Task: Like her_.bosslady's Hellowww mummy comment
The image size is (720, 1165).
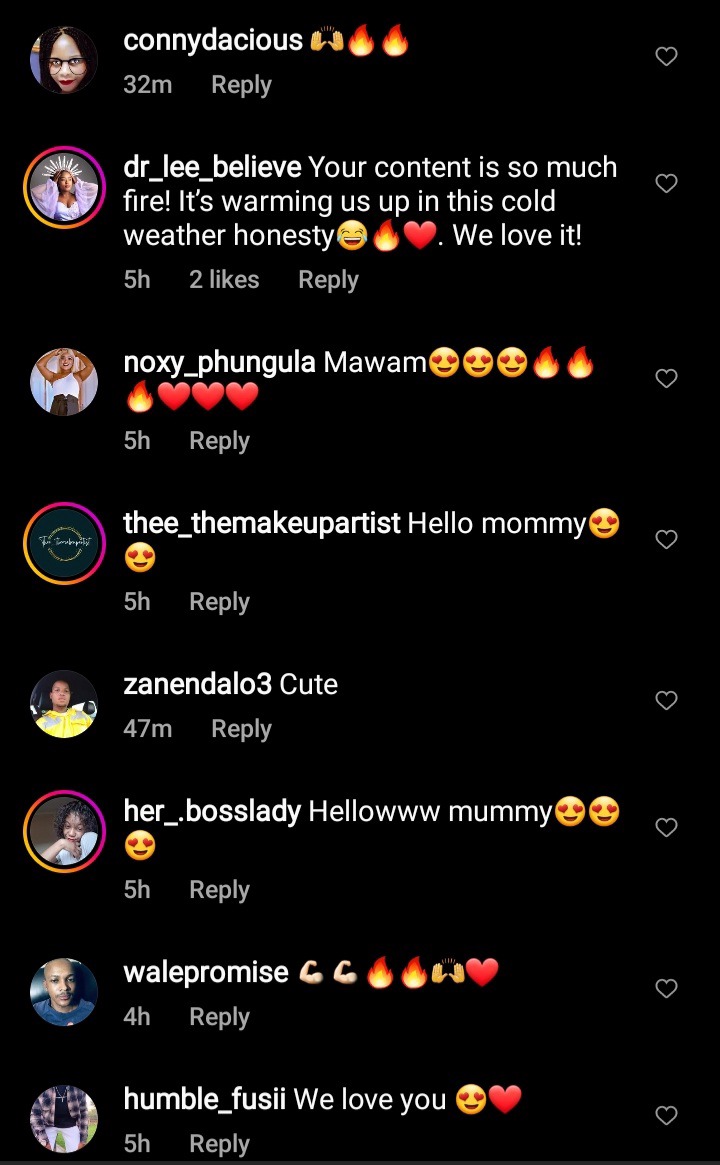Action: 667,827
